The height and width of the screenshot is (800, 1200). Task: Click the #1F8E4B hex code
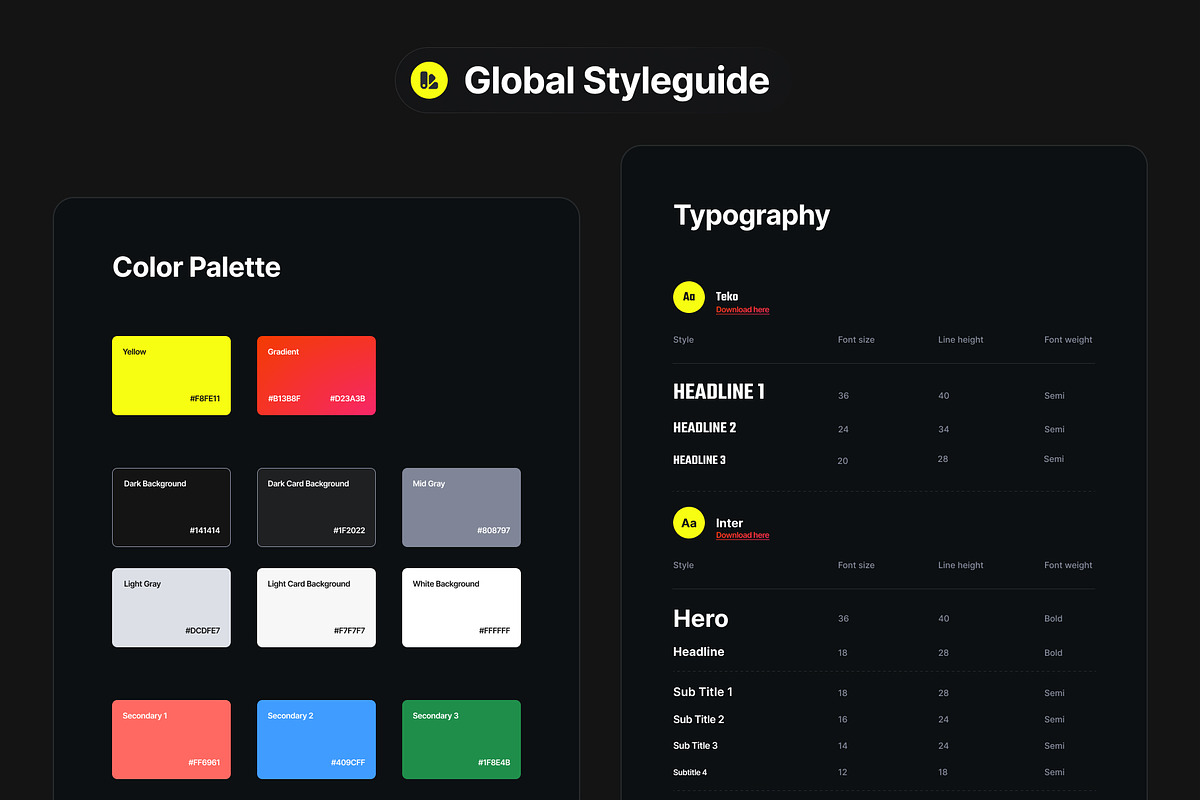click(492, 763)
